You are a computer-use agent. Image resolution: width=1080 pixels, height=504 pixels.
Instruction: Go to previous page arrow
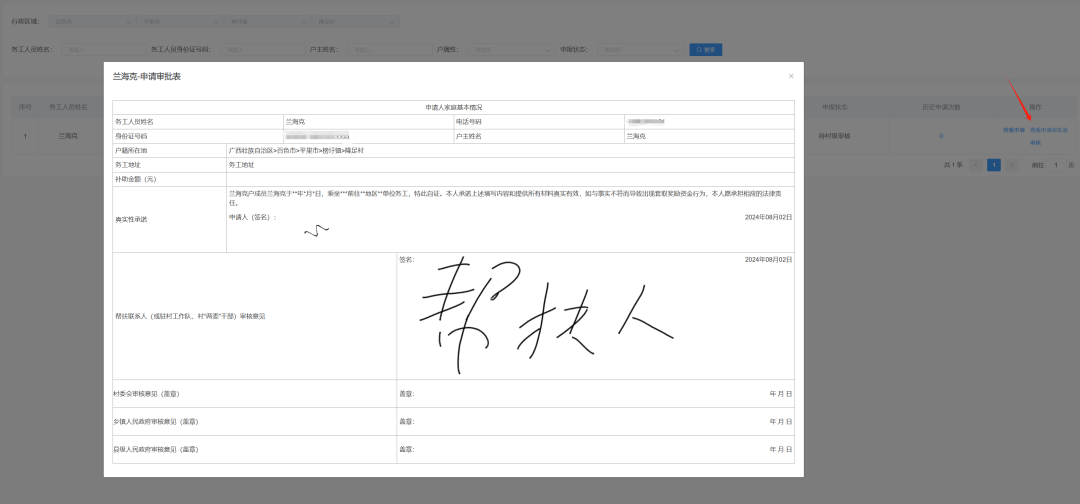pyautogui.click(x=976, y=165)
